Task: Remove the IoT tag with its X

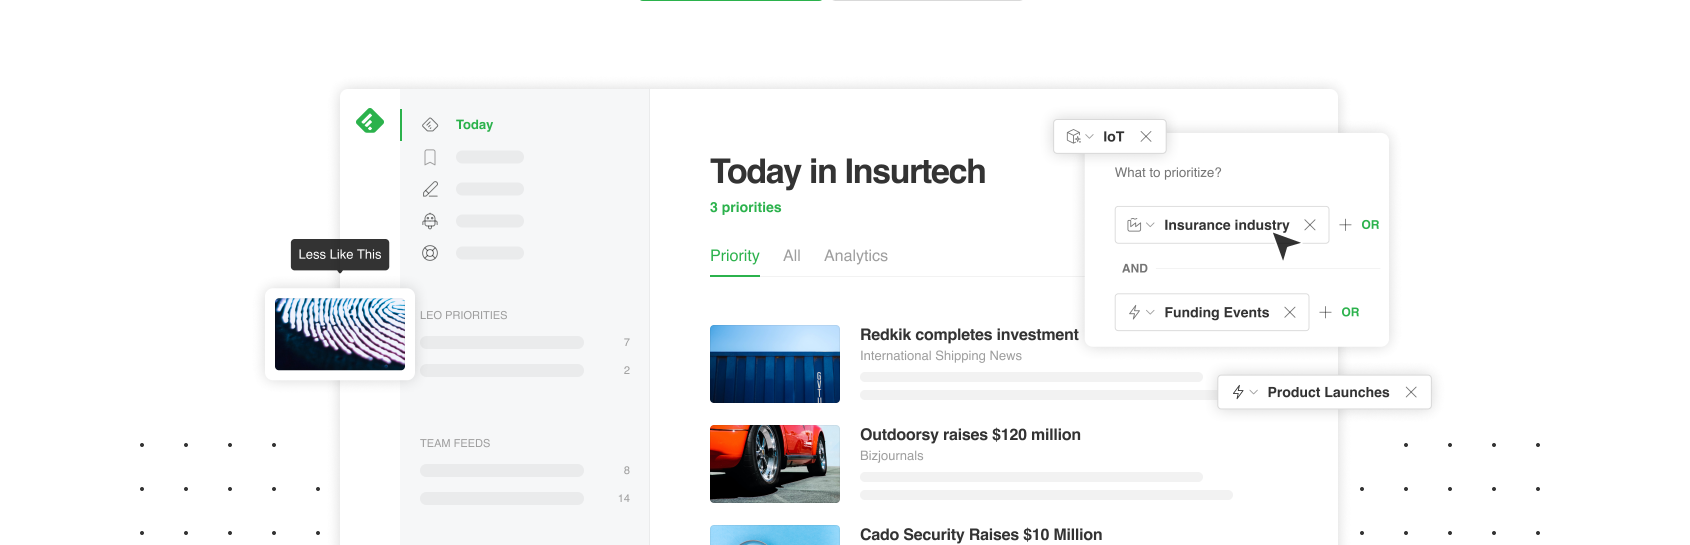Action: 1146,137
